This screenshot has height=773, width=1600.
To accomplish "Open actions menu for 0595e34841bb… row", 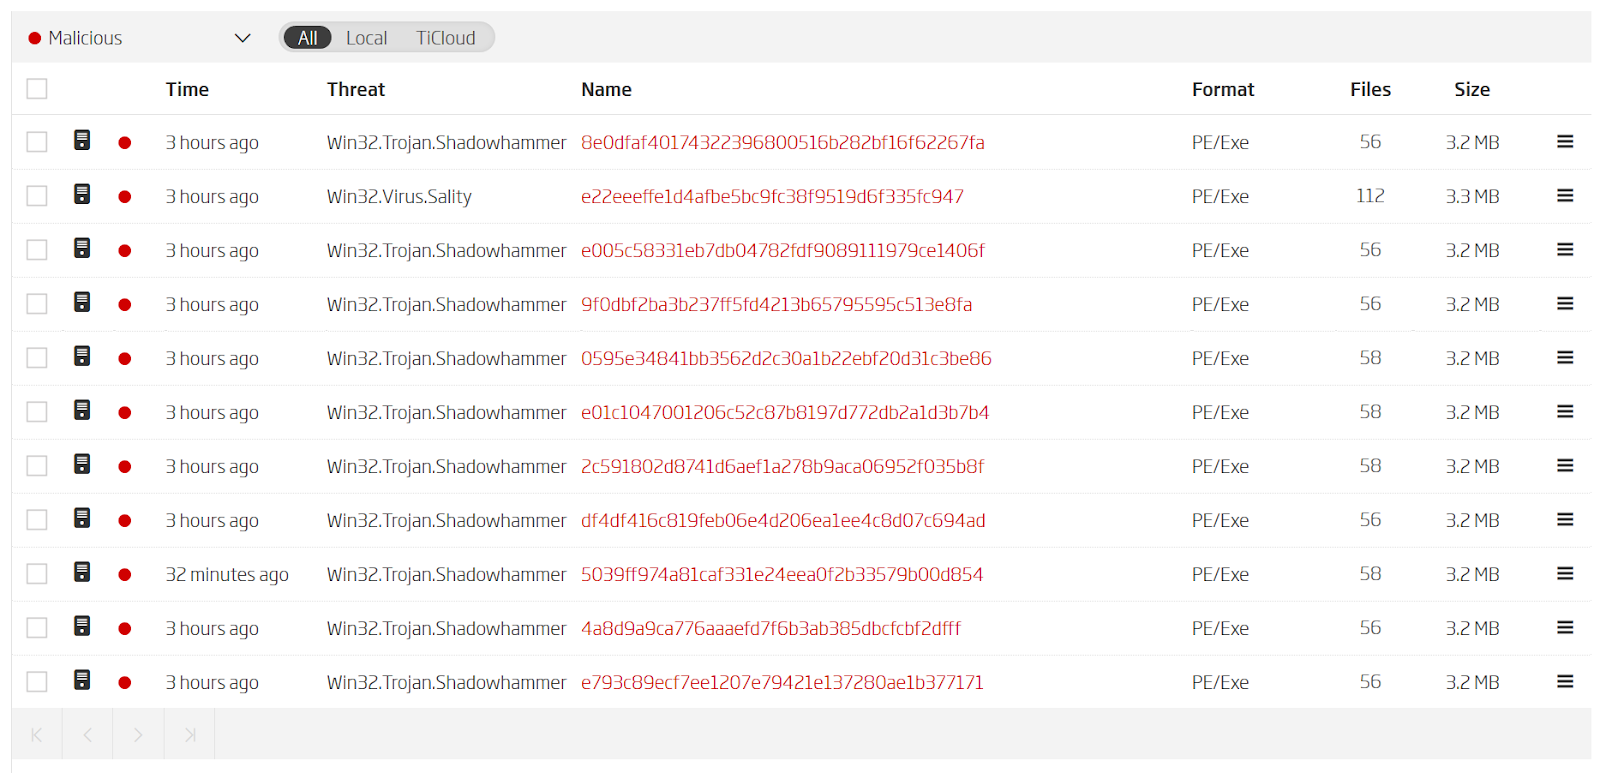I will [1565, 358].
